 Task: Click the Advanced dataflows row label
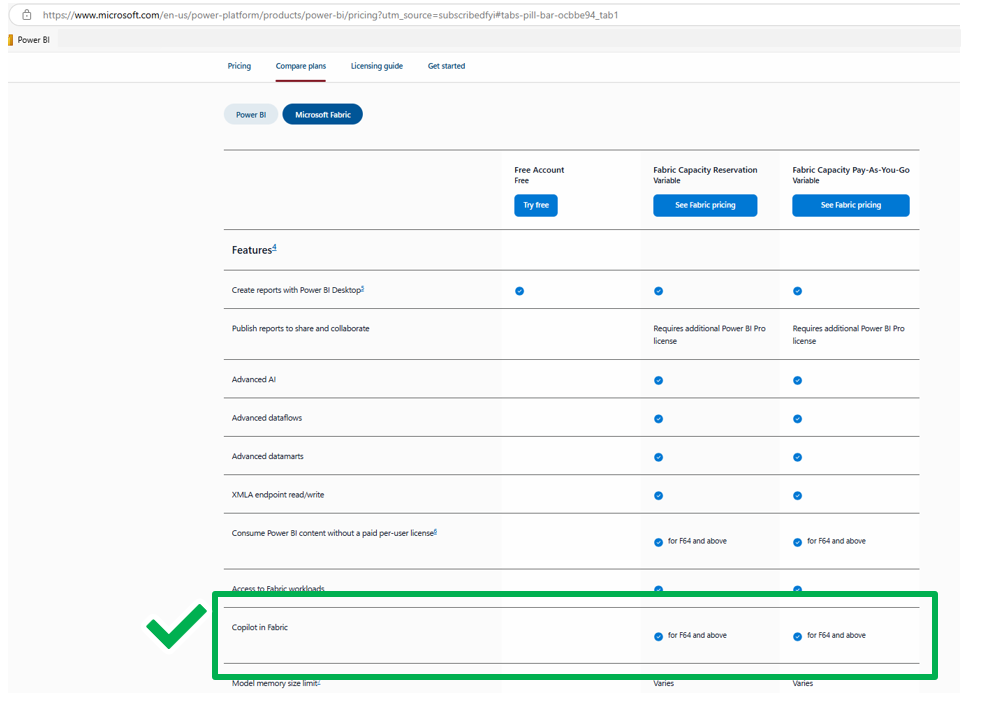tap(267, 418)
